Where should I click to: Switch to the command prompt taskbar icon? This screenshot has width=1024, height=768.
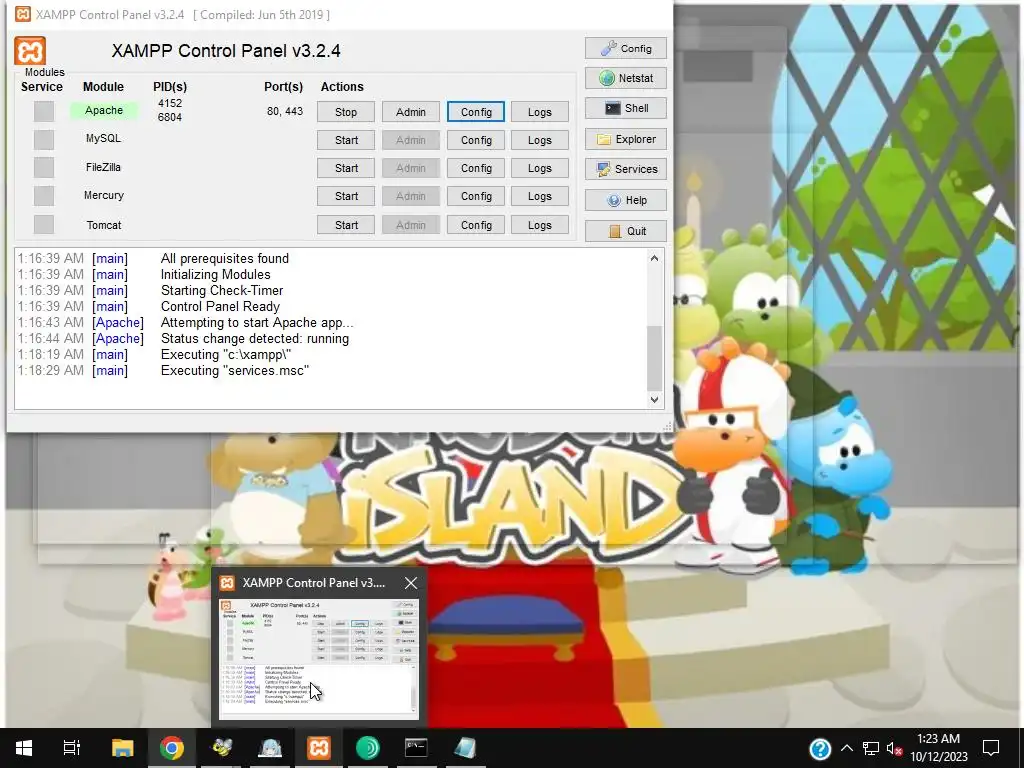(416, 748)
